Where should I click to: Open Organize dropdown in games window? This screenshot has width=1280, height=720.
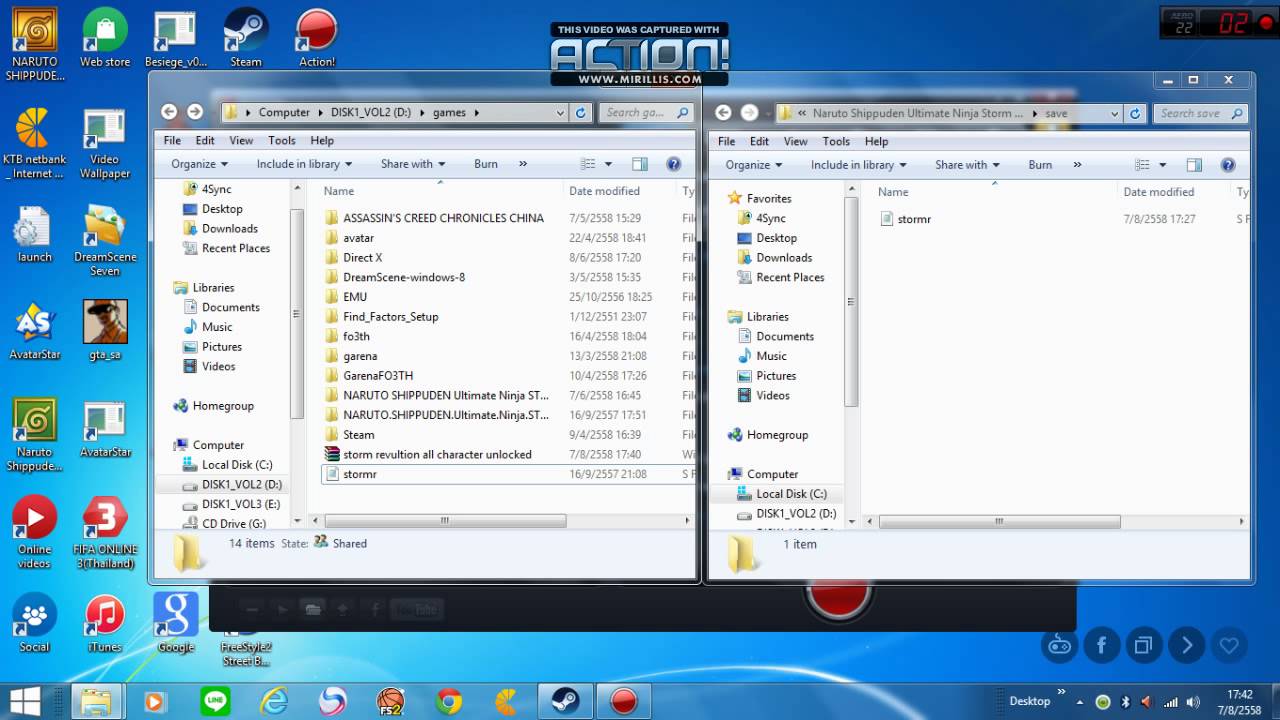(199, 164)
